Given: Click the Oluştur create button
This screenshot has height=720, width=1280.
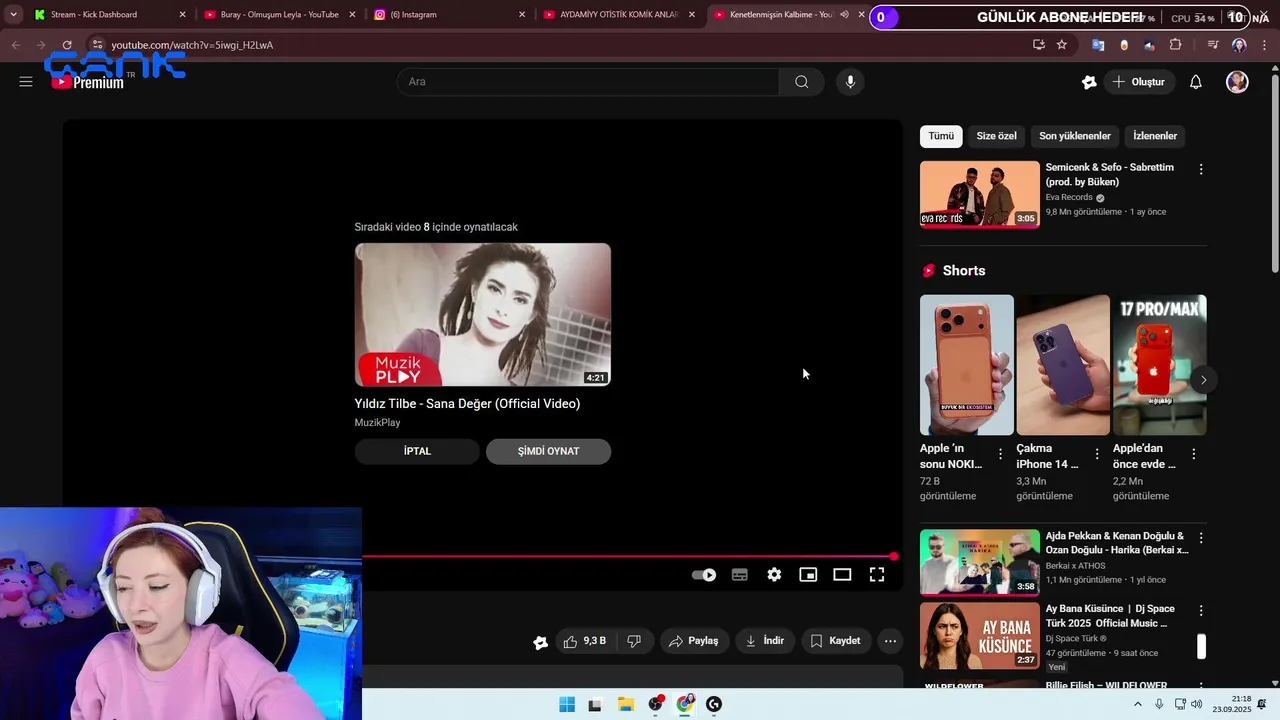Looking at the screenshot, I should click(x=1138, y=82).
